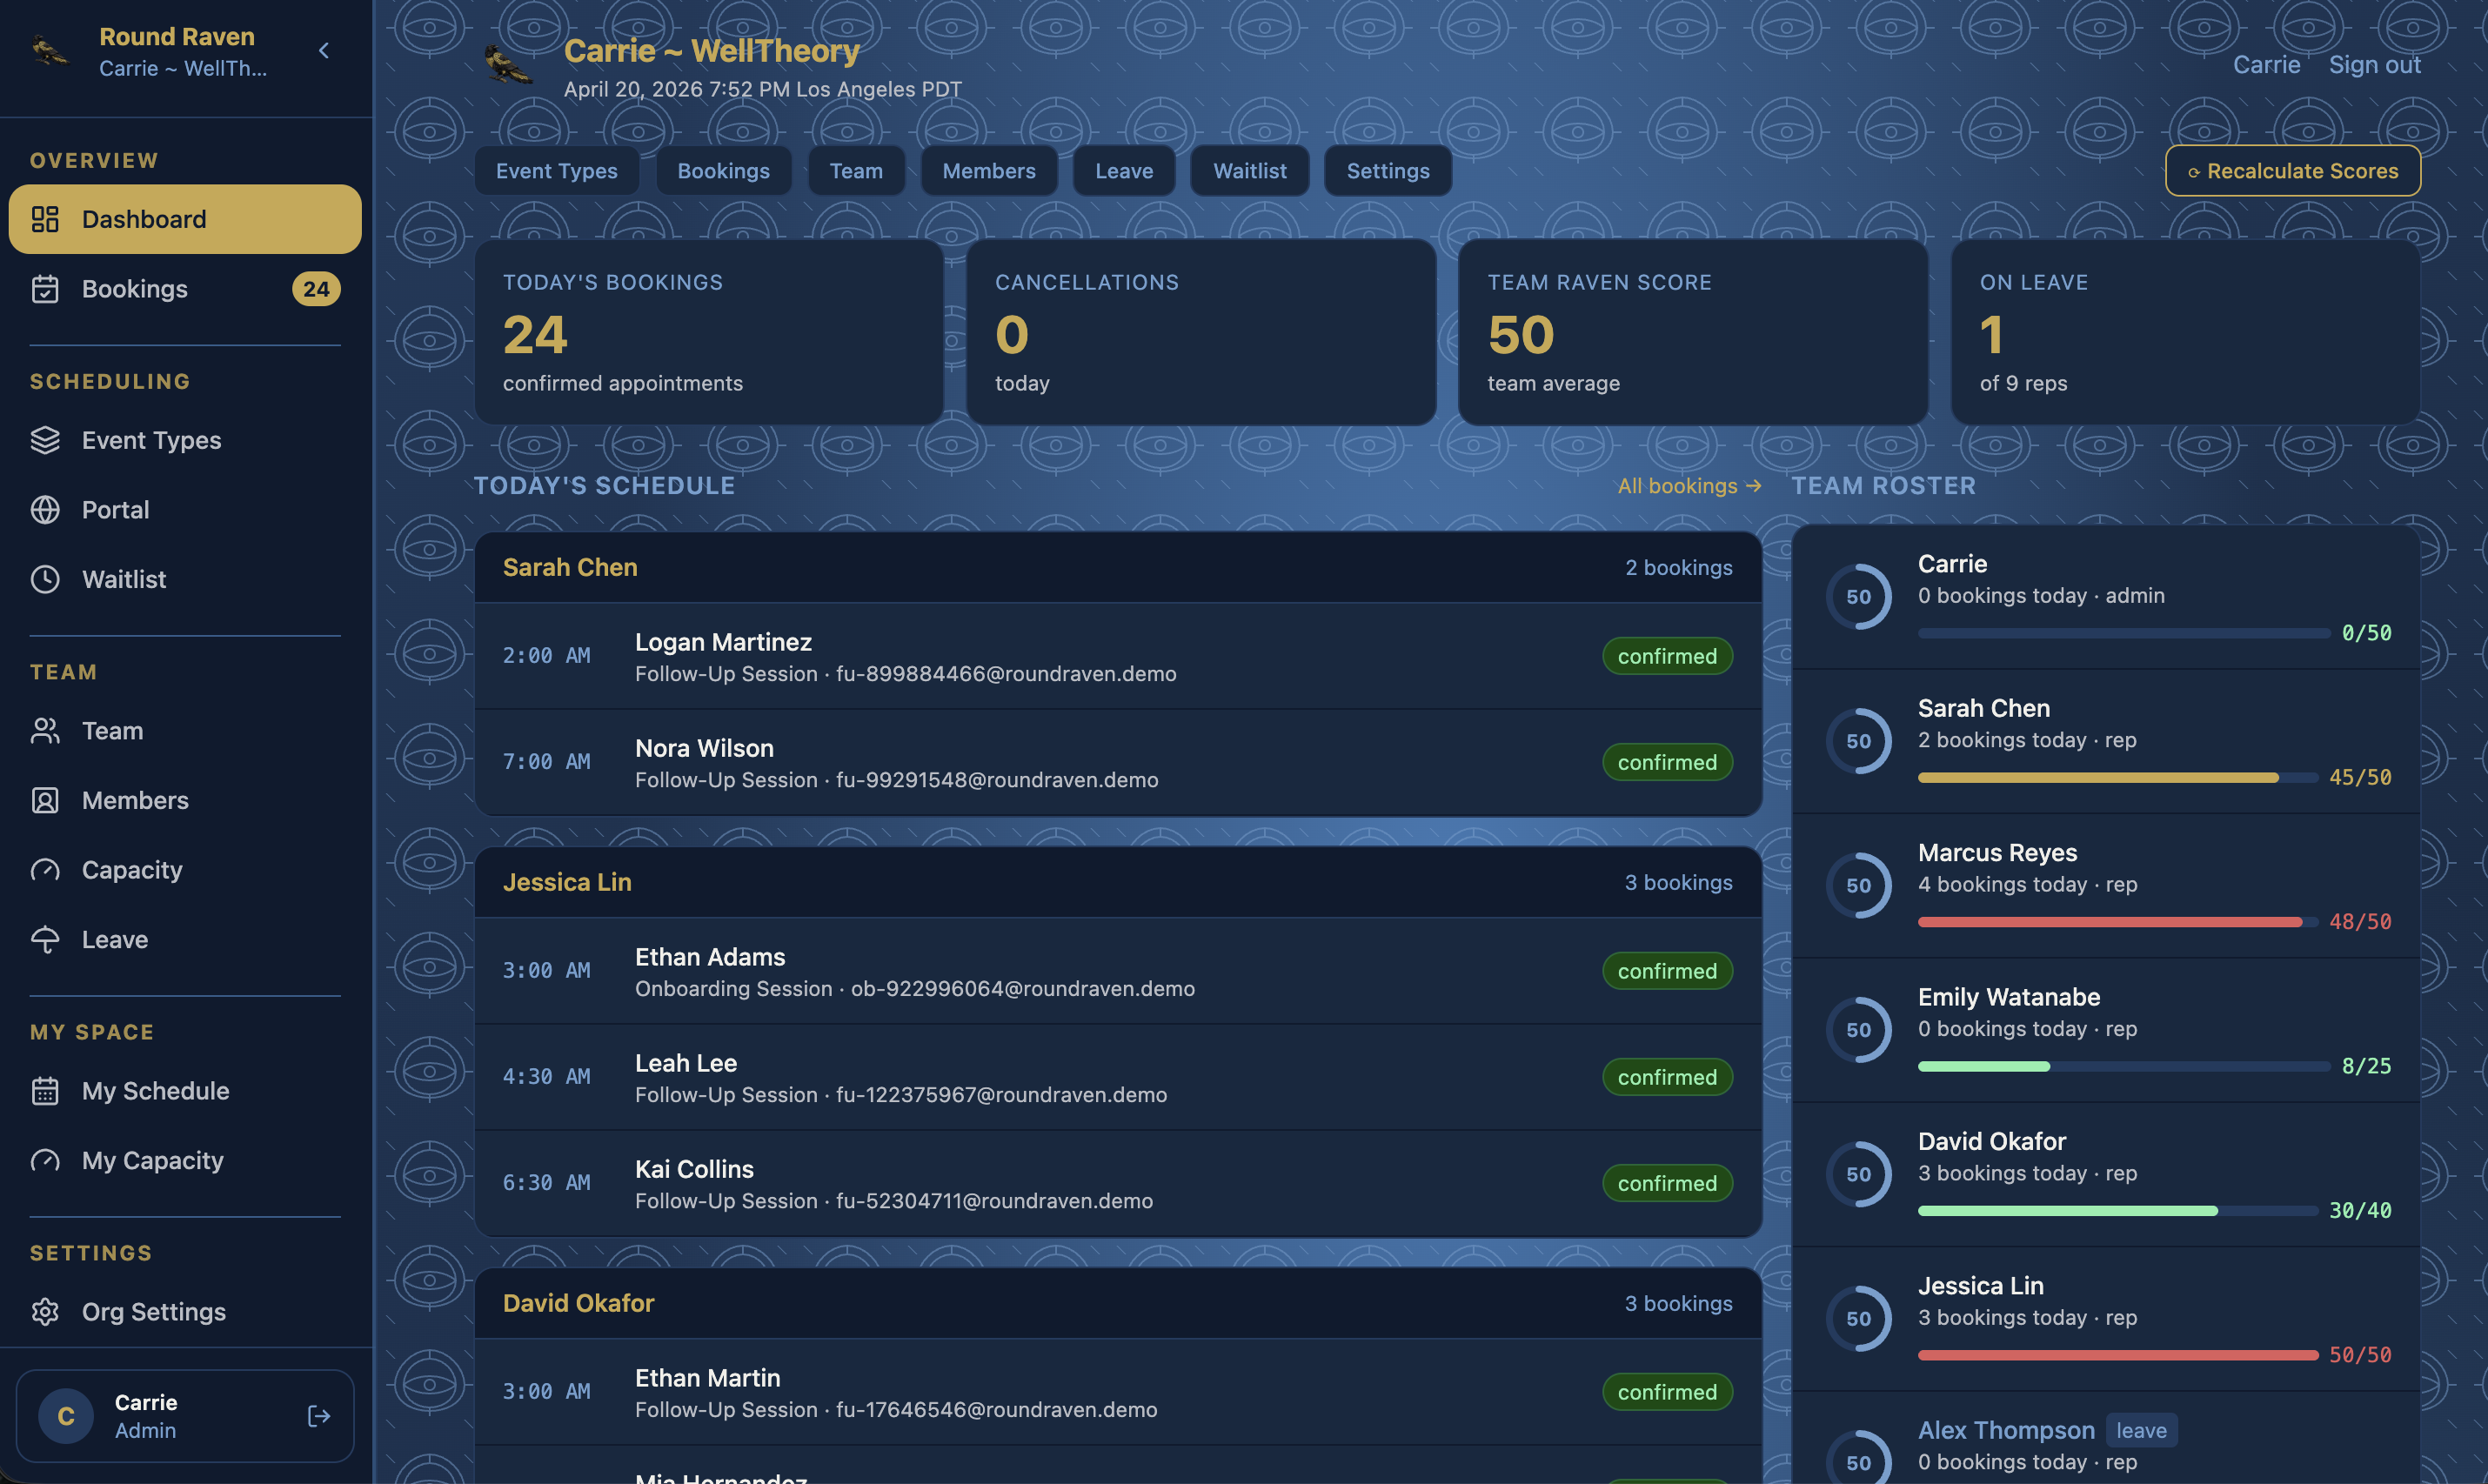Click the raven logo beside the Carrie ~ WellTheory title

click(508, 65)
